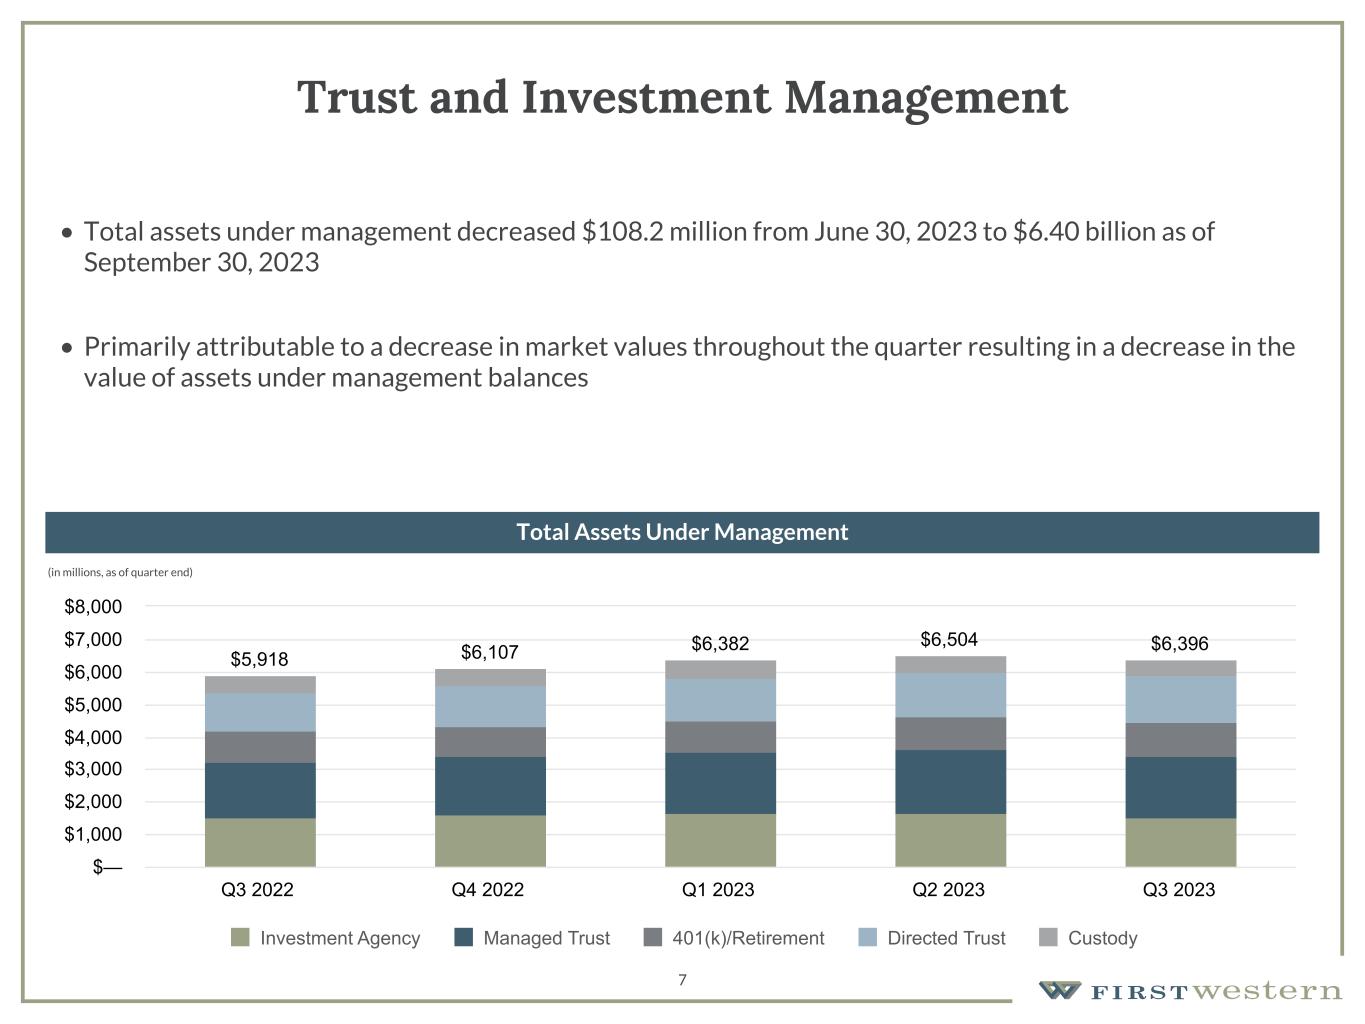The height and width of the screenshot is (1024, 1365).
Task: Click the $5,918 total label
Action: [259, 659]
